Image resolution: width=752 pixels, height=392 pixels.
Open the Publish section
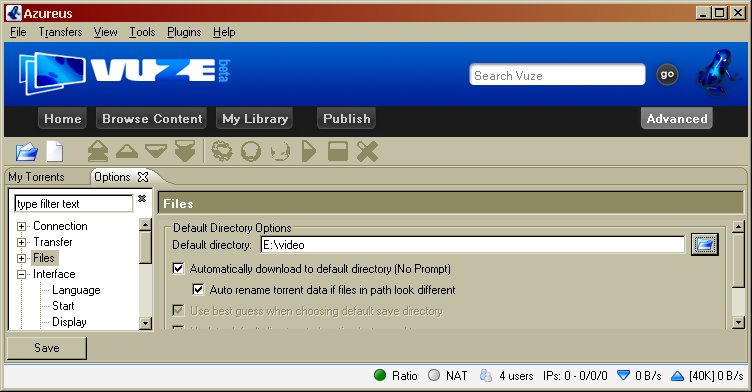tap(346, 119)
